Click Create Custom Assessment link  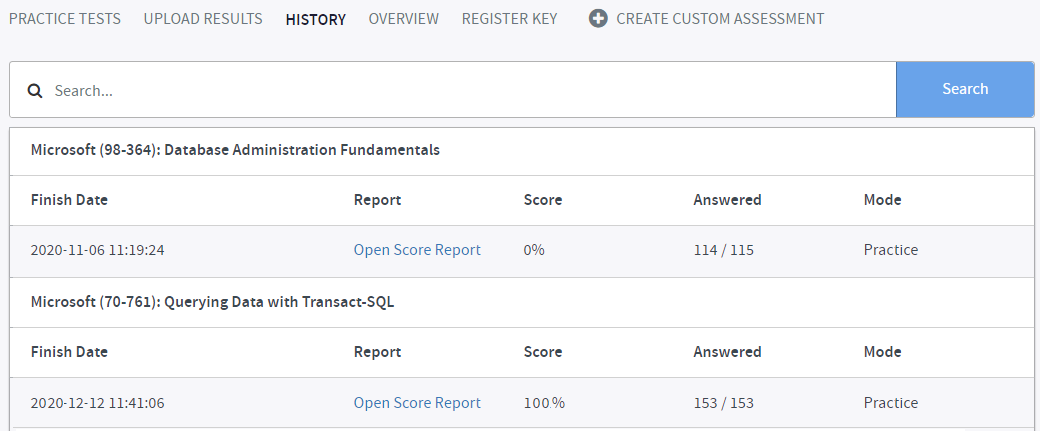coord(720,19)
